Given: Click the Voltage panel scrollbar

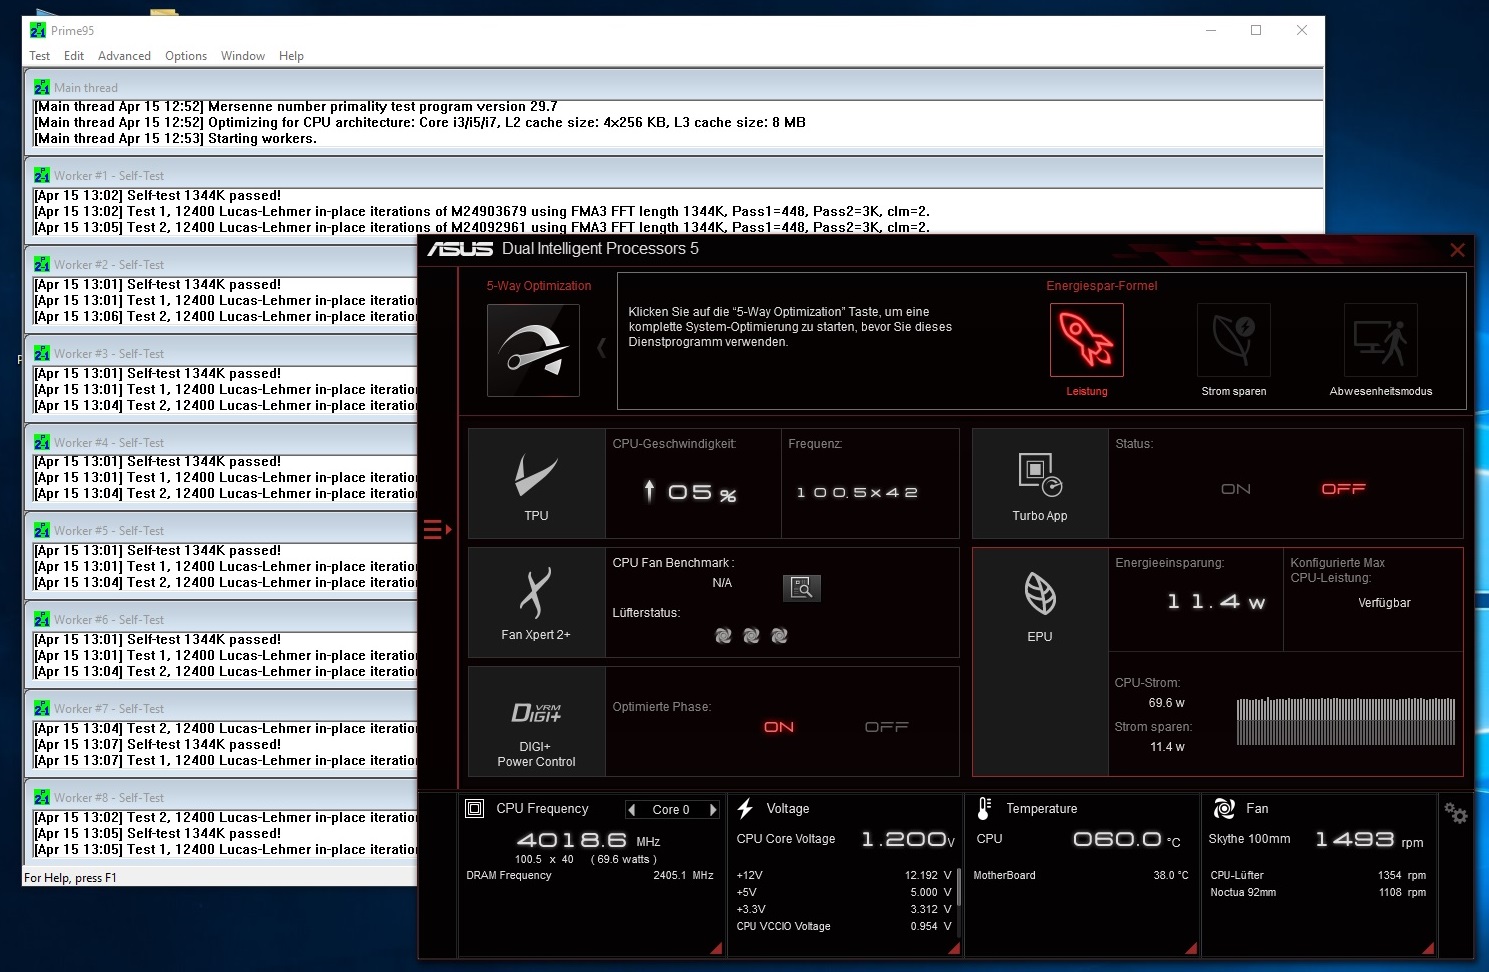Looking at the screenshot, I should (x=958, y=888).
